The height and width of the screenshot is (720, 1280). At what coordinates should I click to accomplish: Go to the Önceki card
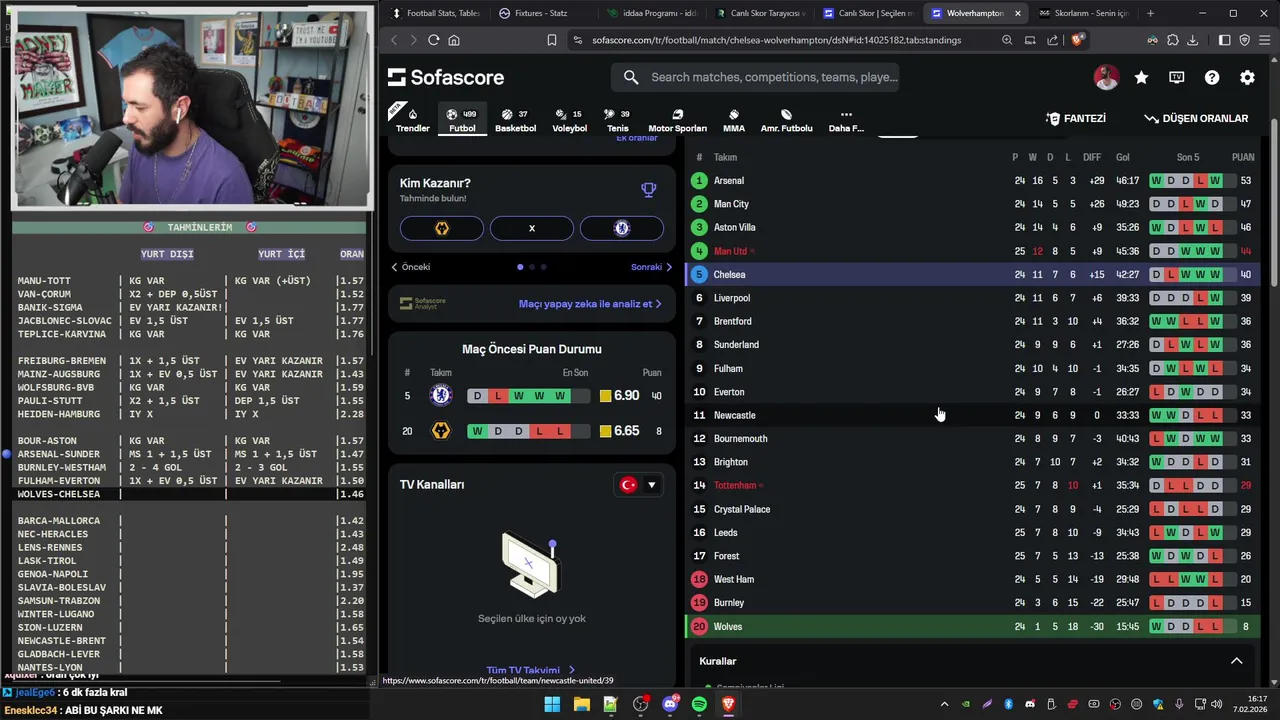point(411,267)
